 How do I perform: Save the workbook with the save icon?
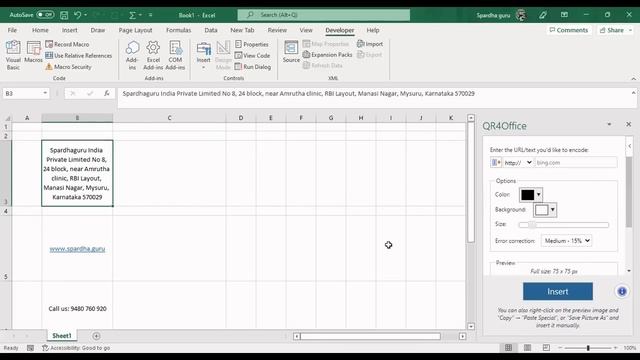click(64, 15)
